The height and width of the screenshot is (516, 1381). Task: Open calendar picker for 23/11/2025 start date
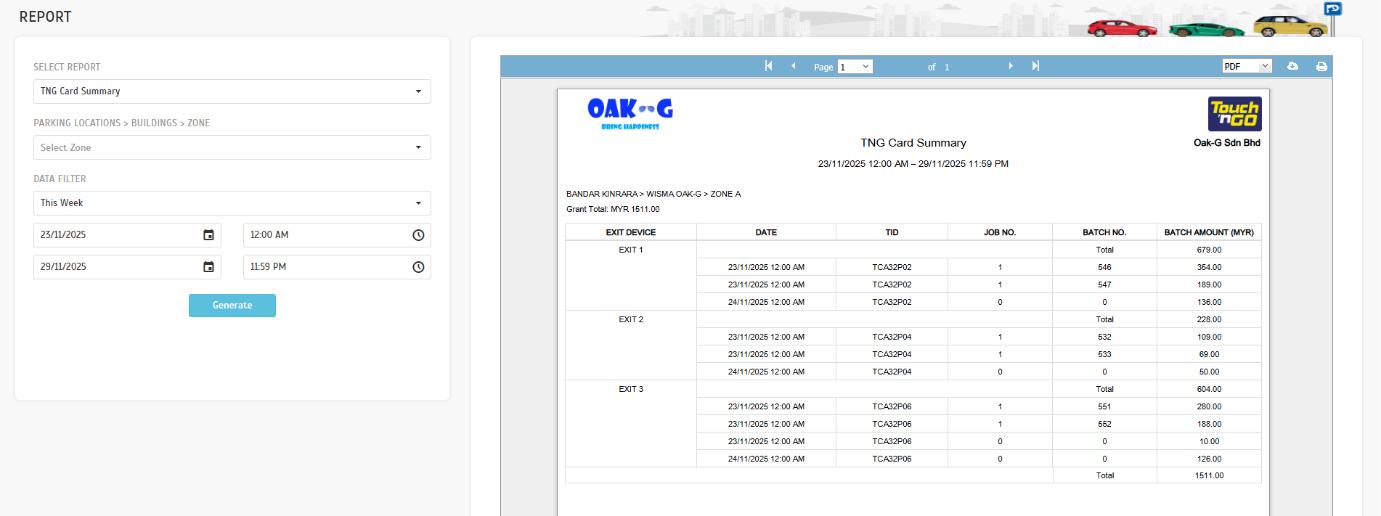pos(209,235)
